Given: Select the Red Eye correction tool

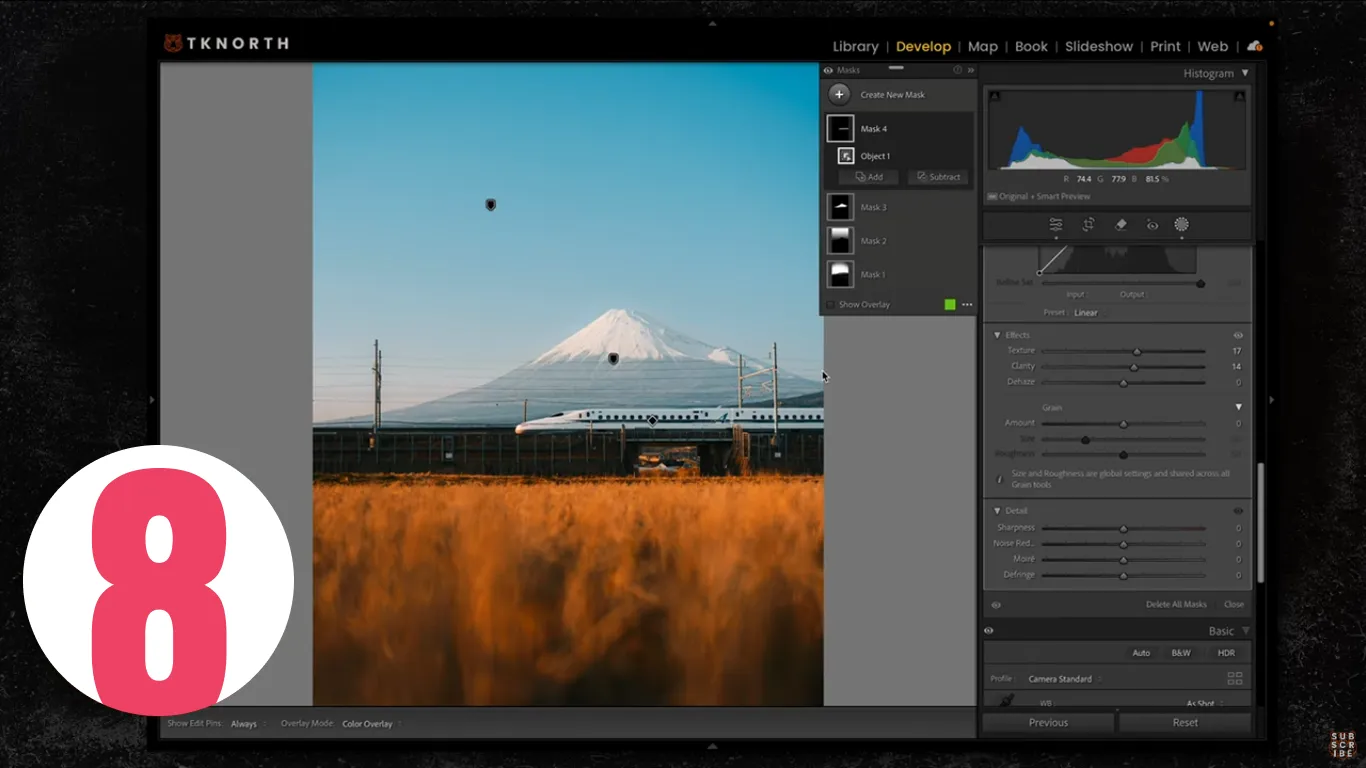Looking at the screenshot, I should [x=1152, y=225].
